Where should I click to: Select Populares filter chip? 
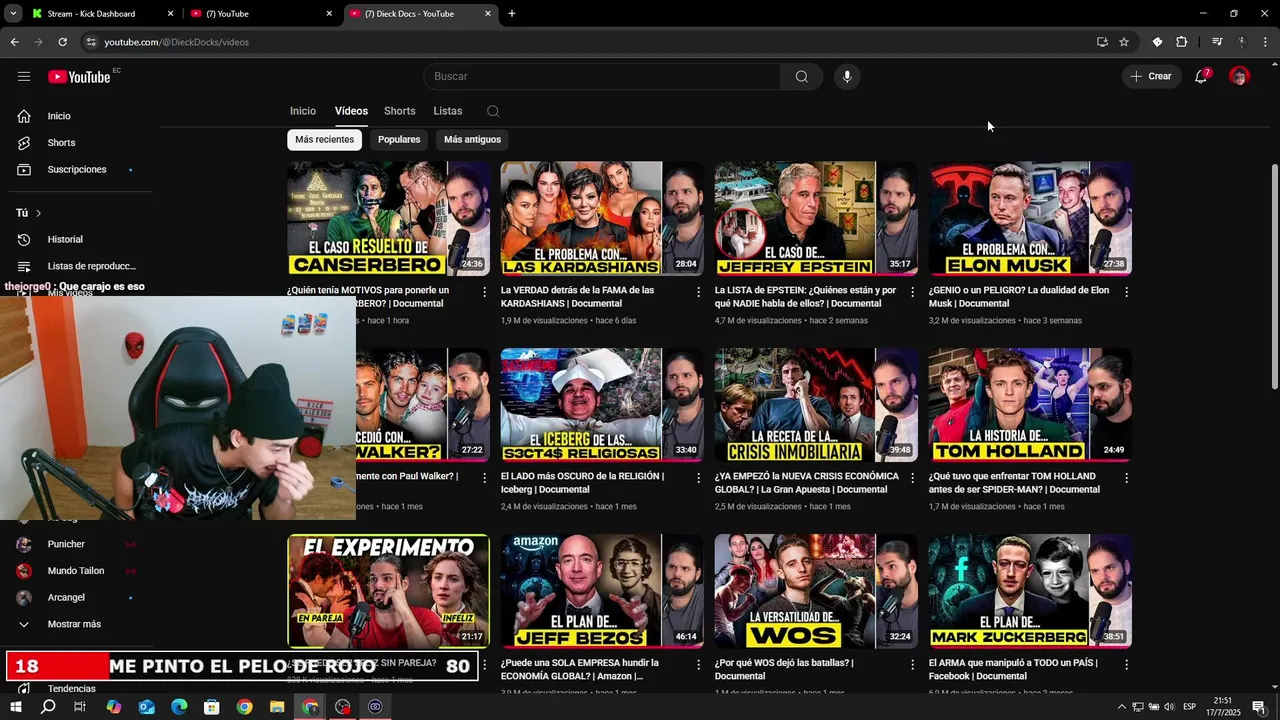point(399,140)
